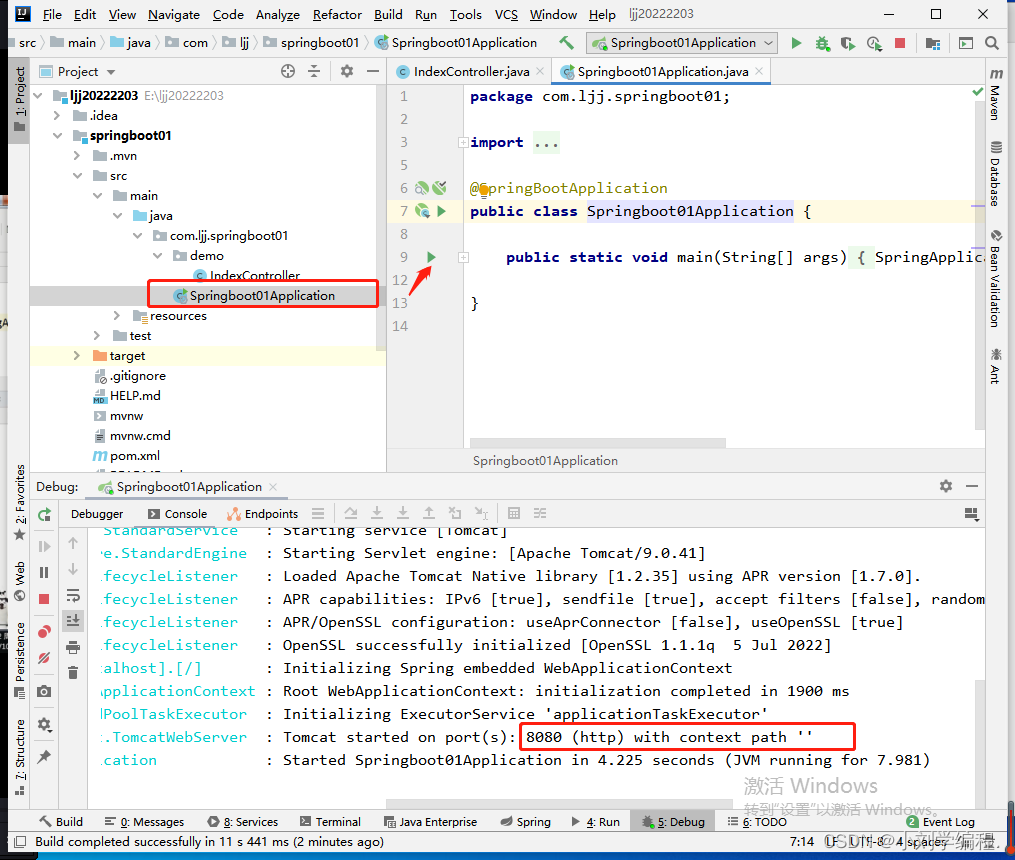
Task: Pause the program in Debug panel
Action: click(44, 573)
